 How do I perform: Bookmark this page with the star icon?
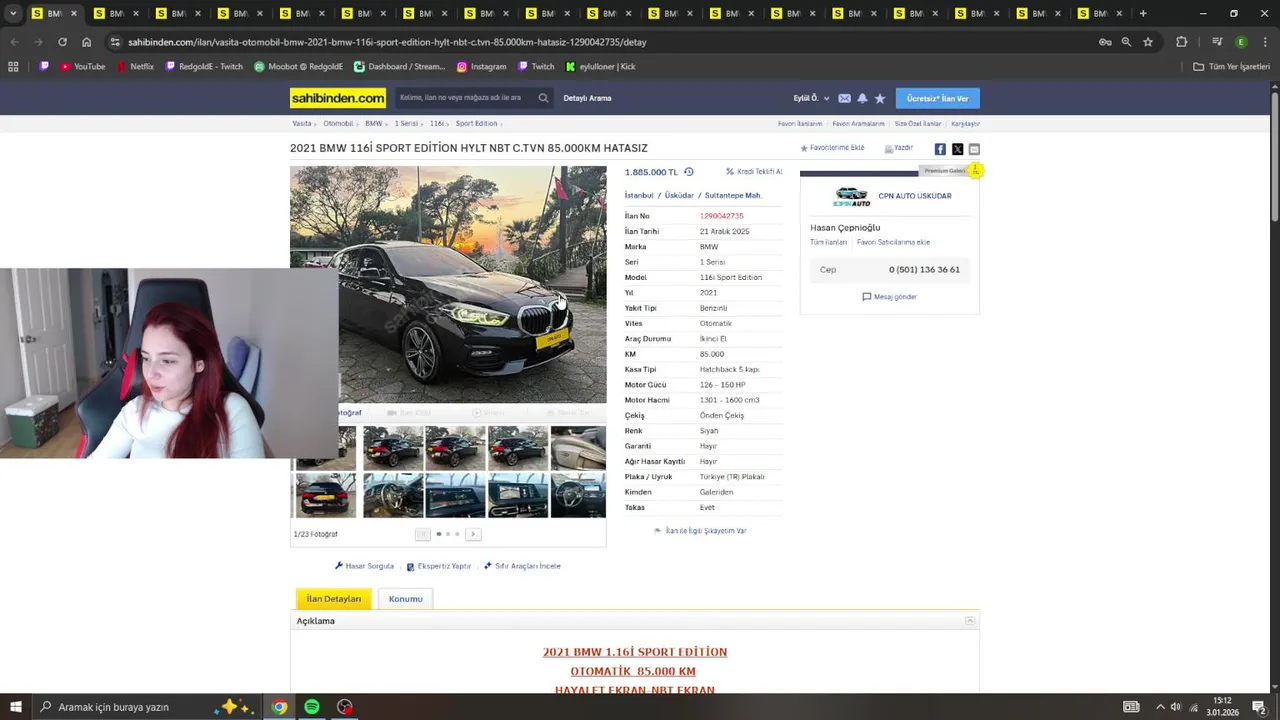click(1148, 42)
